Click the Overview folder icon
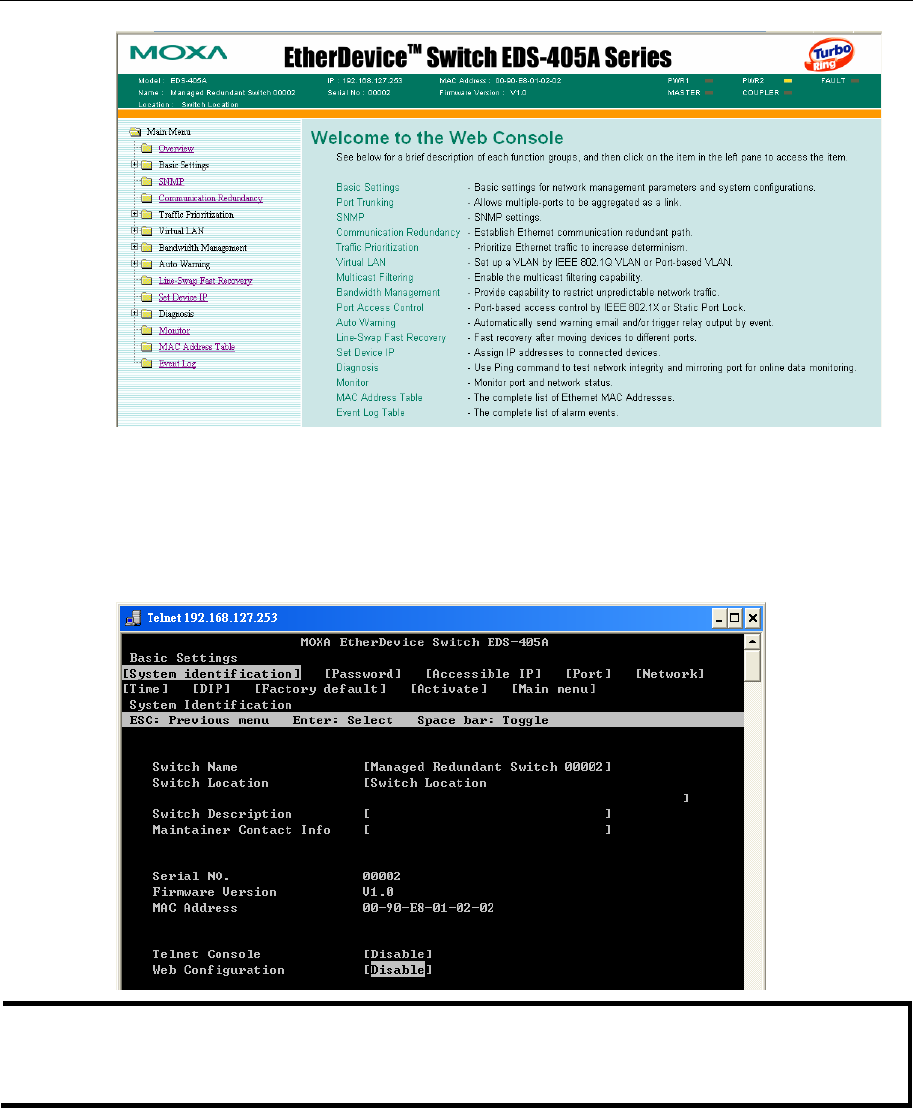This screenshot has height=1108, width=913. pyautogui.click(x=146, y=148)
